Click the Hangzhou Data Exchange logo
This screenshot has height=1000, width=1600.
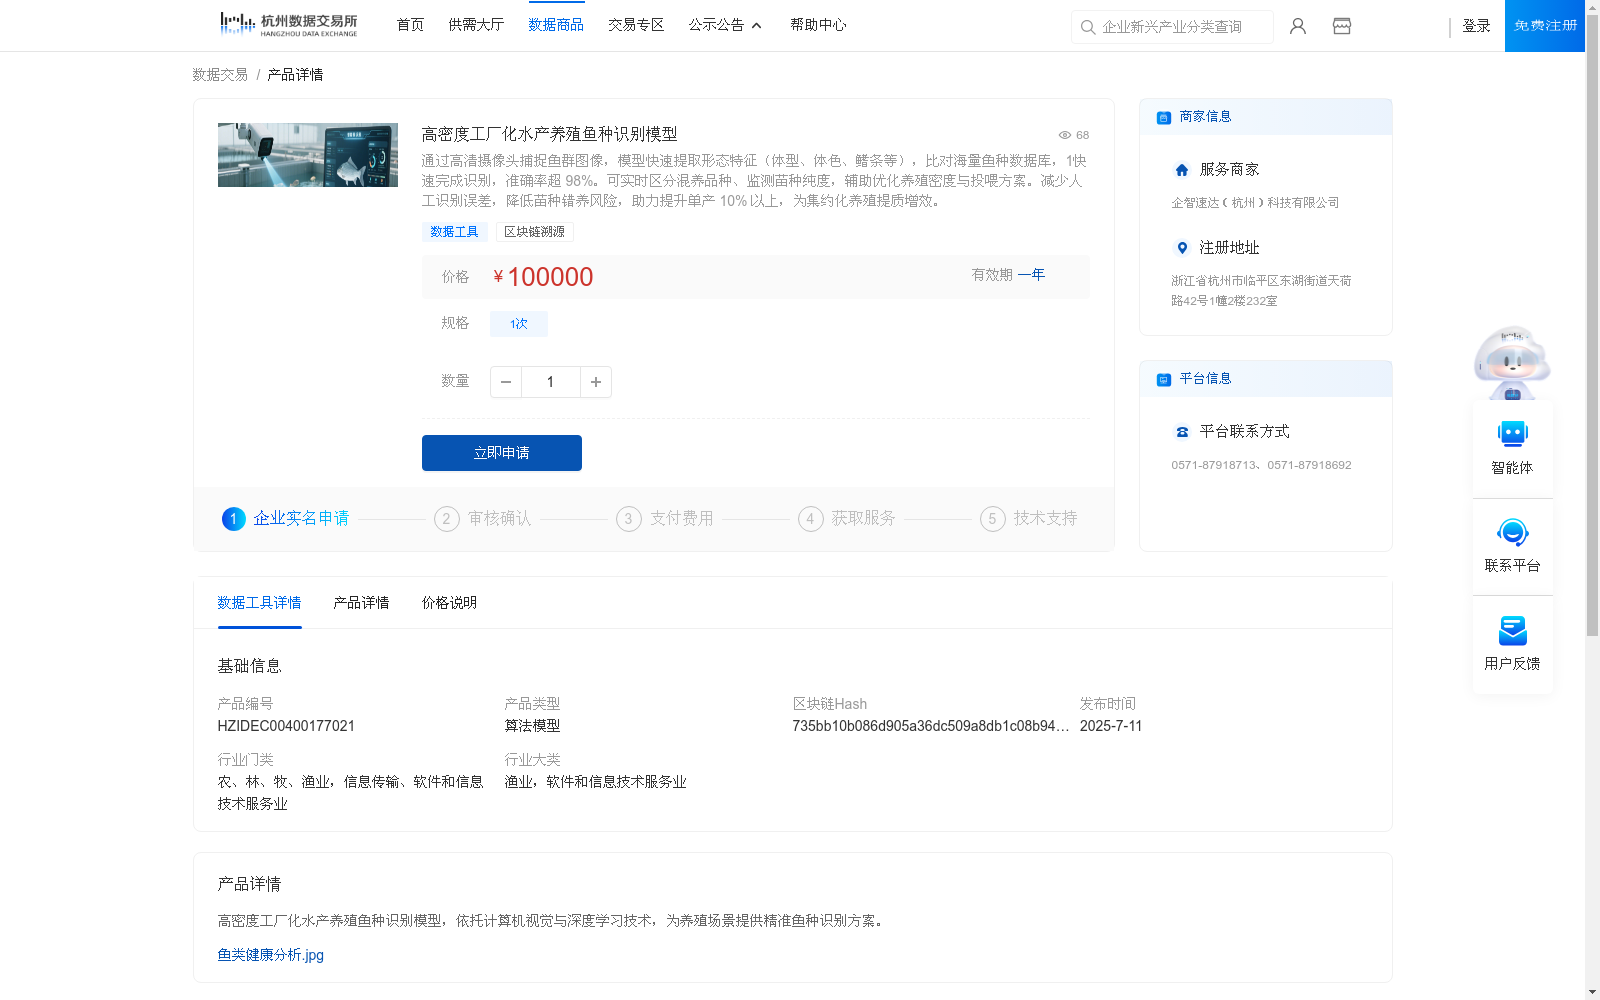tap(288, 25)
